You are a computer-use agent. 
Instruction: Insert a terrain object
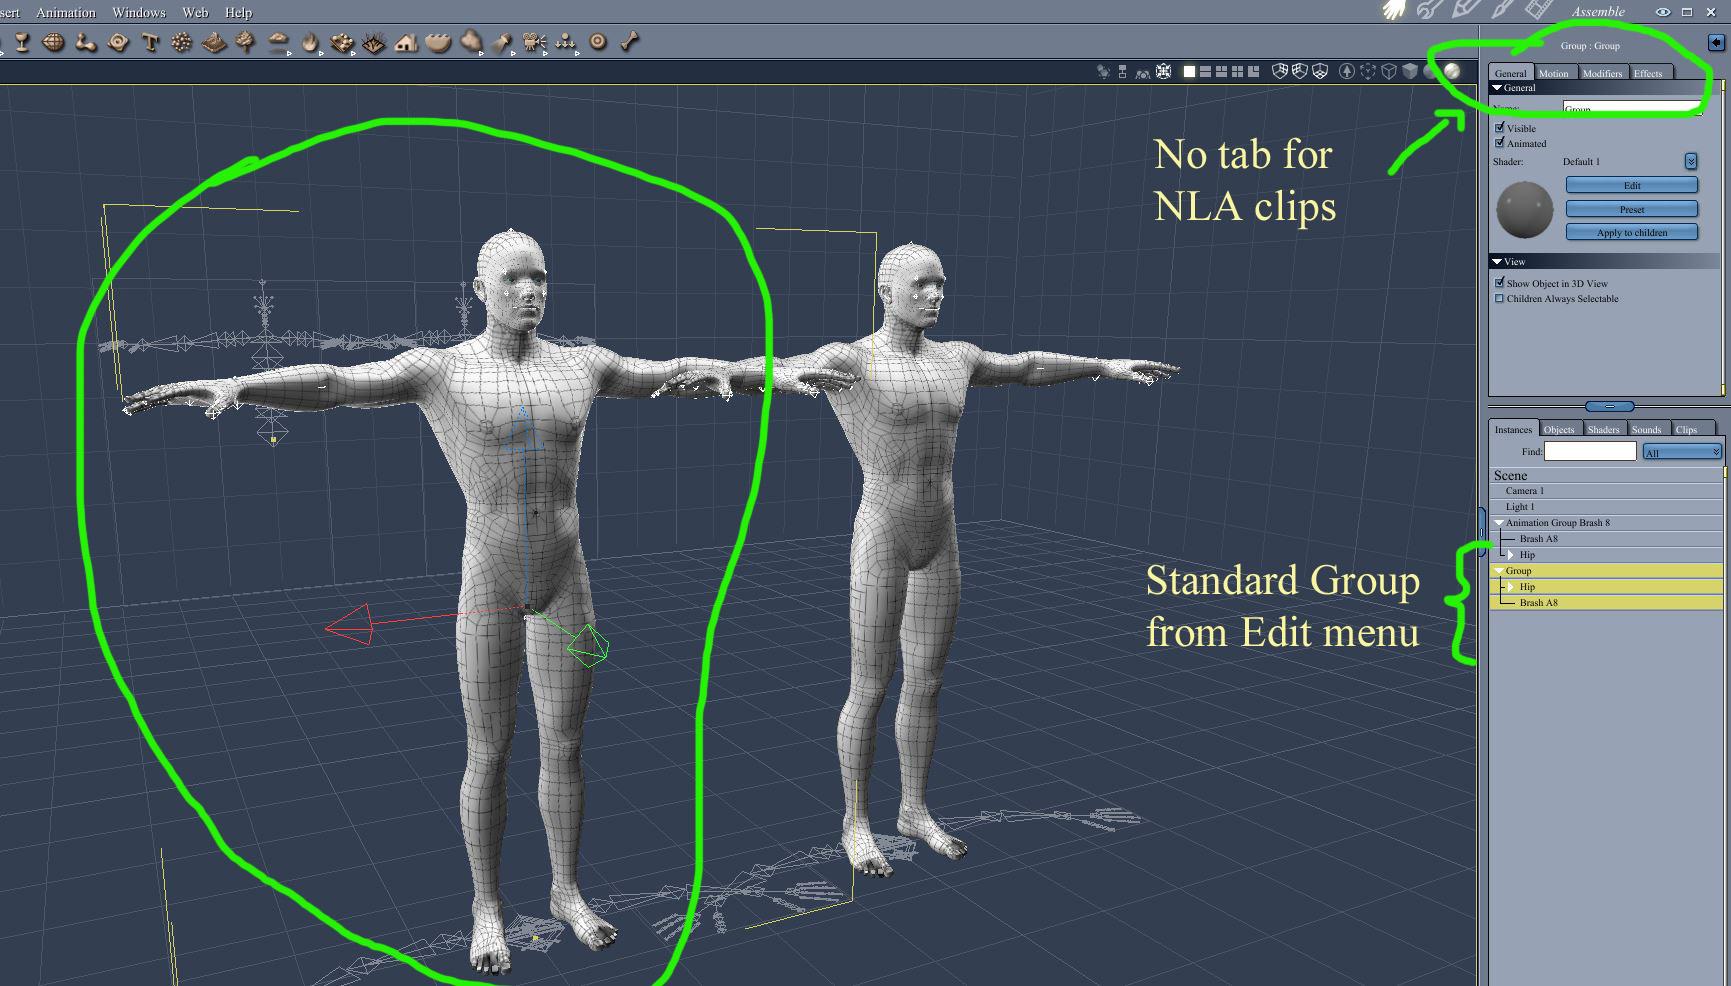click(x=214, y=42)
